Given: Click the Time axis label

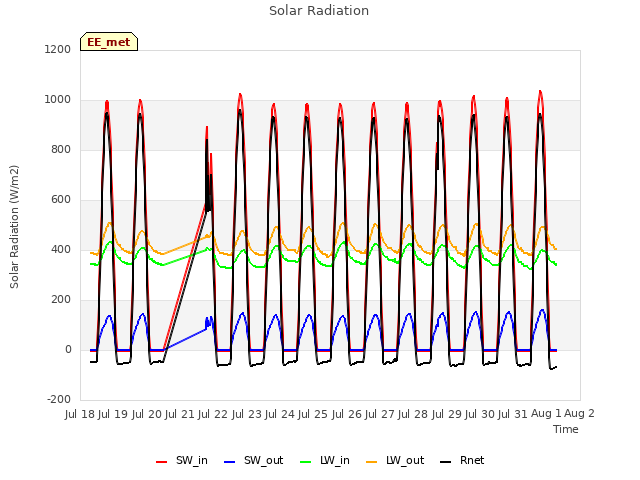Looking at the screenshot, I should click(566, 429).
